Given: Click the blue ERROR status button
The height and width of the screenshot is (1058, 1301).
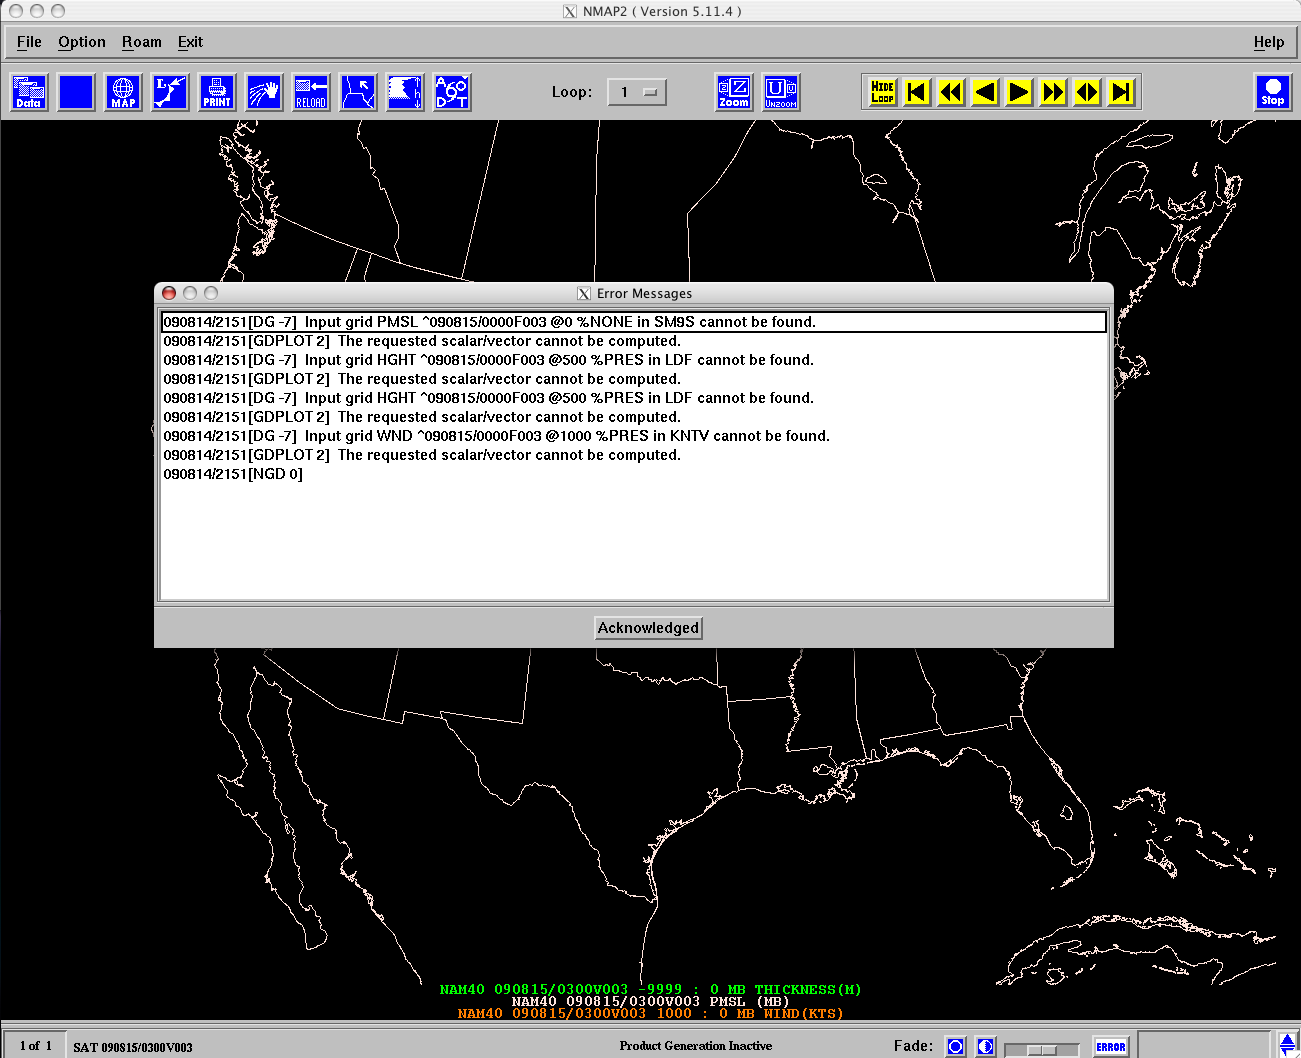Looking at the screenshot, I should [x=1110, y=1047].
